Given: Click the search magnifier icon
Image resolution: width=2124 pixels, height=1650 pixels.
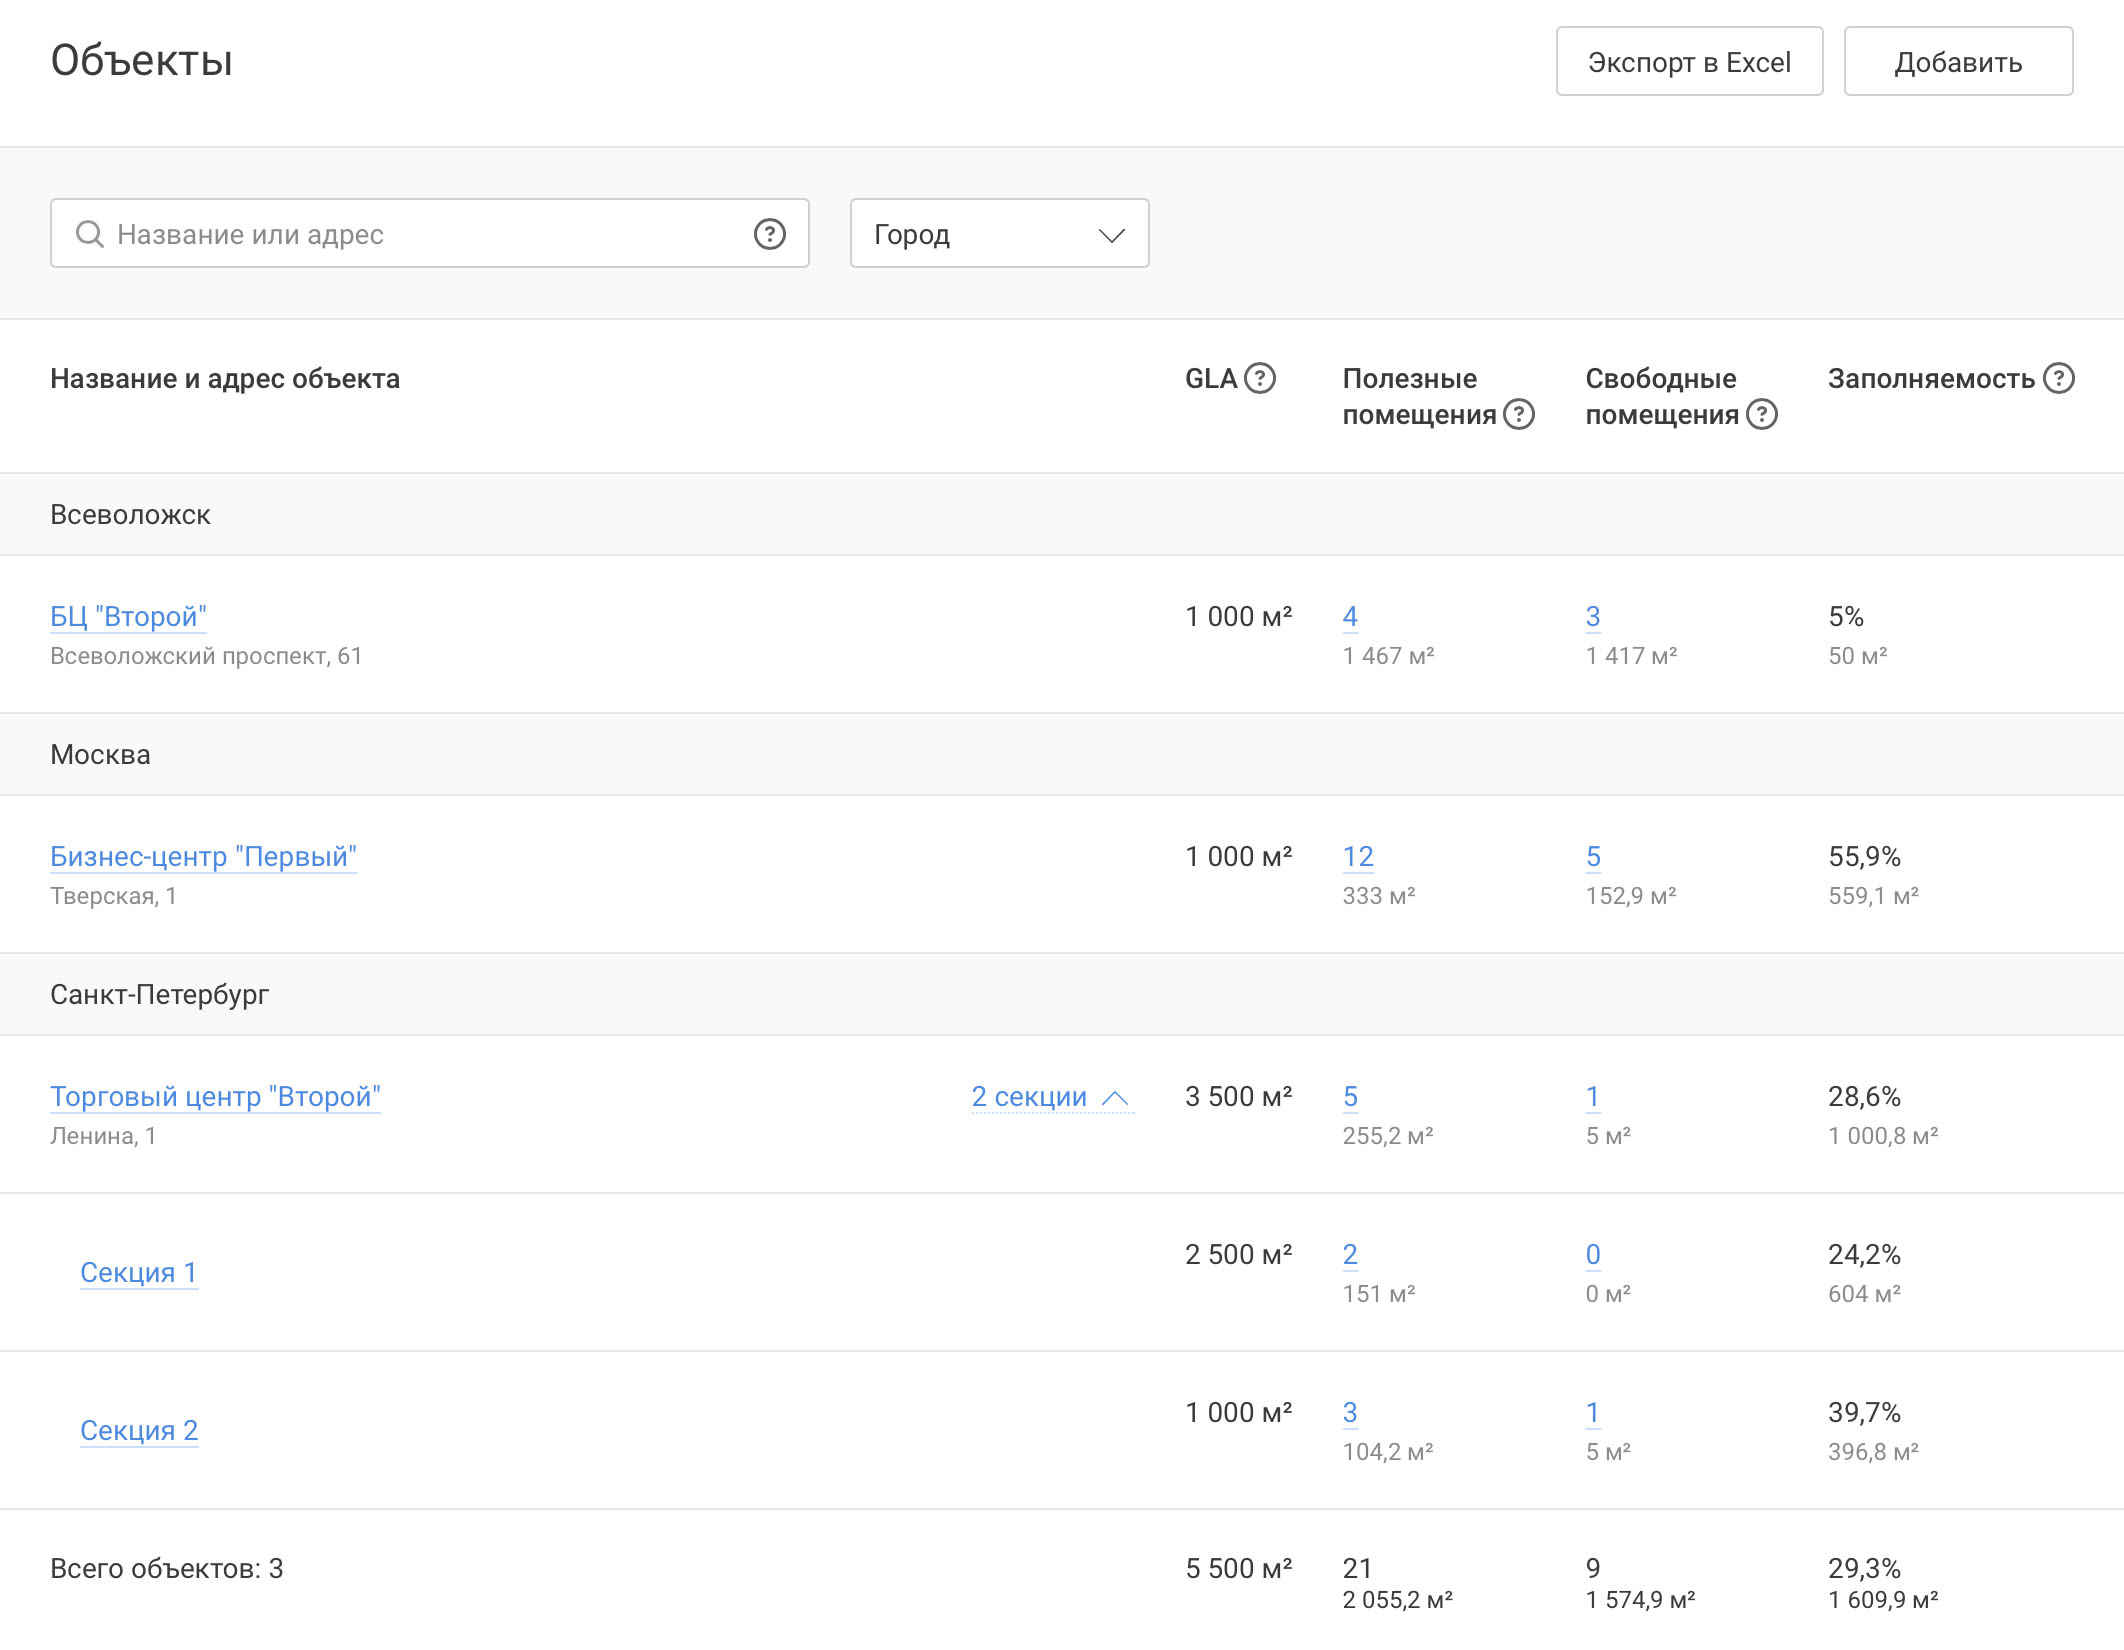Looking at the screenshot, I should point(90,234).
